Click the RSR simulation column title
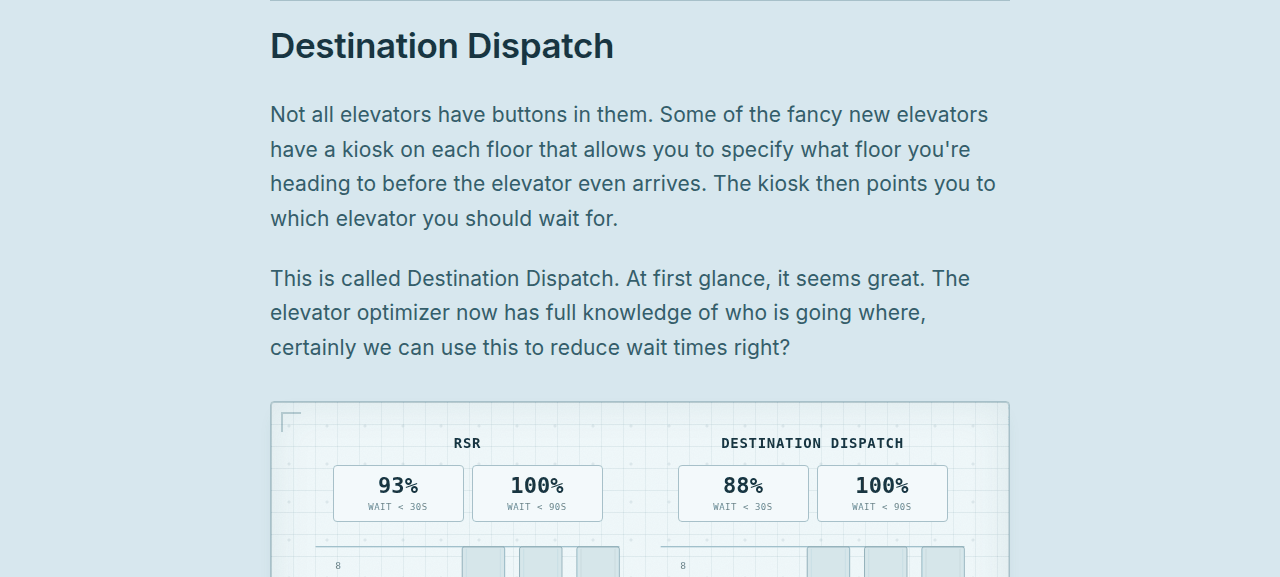1280x577 pixels. pyautogui.click(x=467, y=443)
